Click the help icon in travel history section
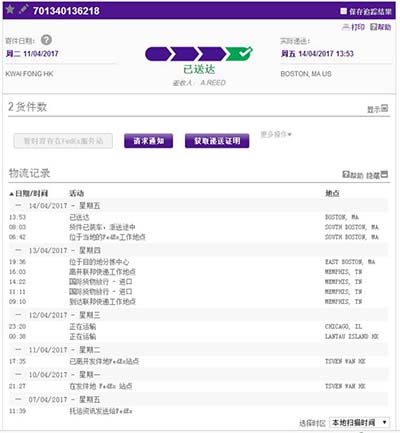Viewport: 400px width, 433px height. coord(346,174)
